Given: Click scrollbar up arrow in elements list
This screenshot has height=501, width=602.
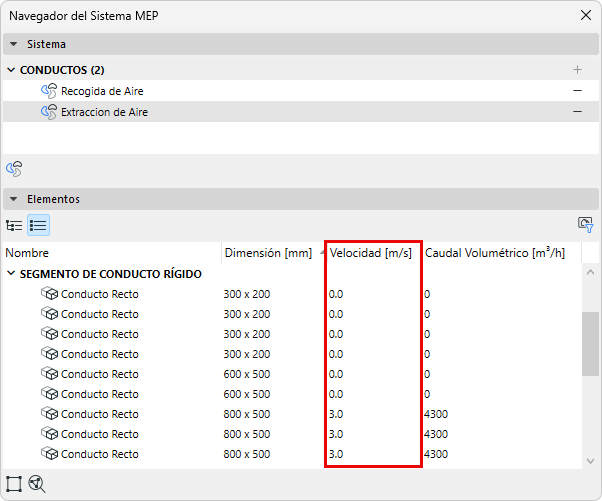Looking at the screenshot, I should coord(590,272).
